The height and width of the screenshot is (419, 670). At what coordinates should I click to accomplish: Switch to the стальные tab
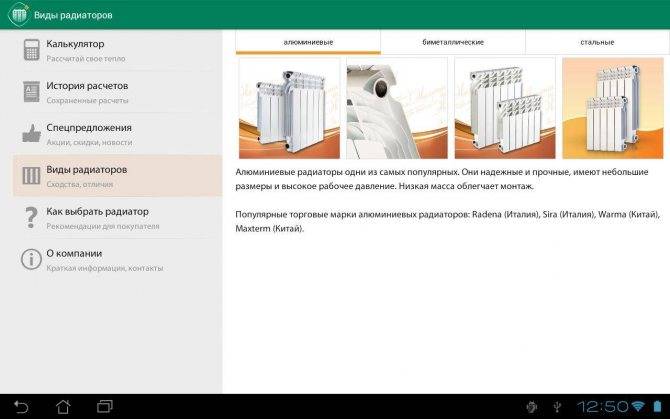[597, 42]
